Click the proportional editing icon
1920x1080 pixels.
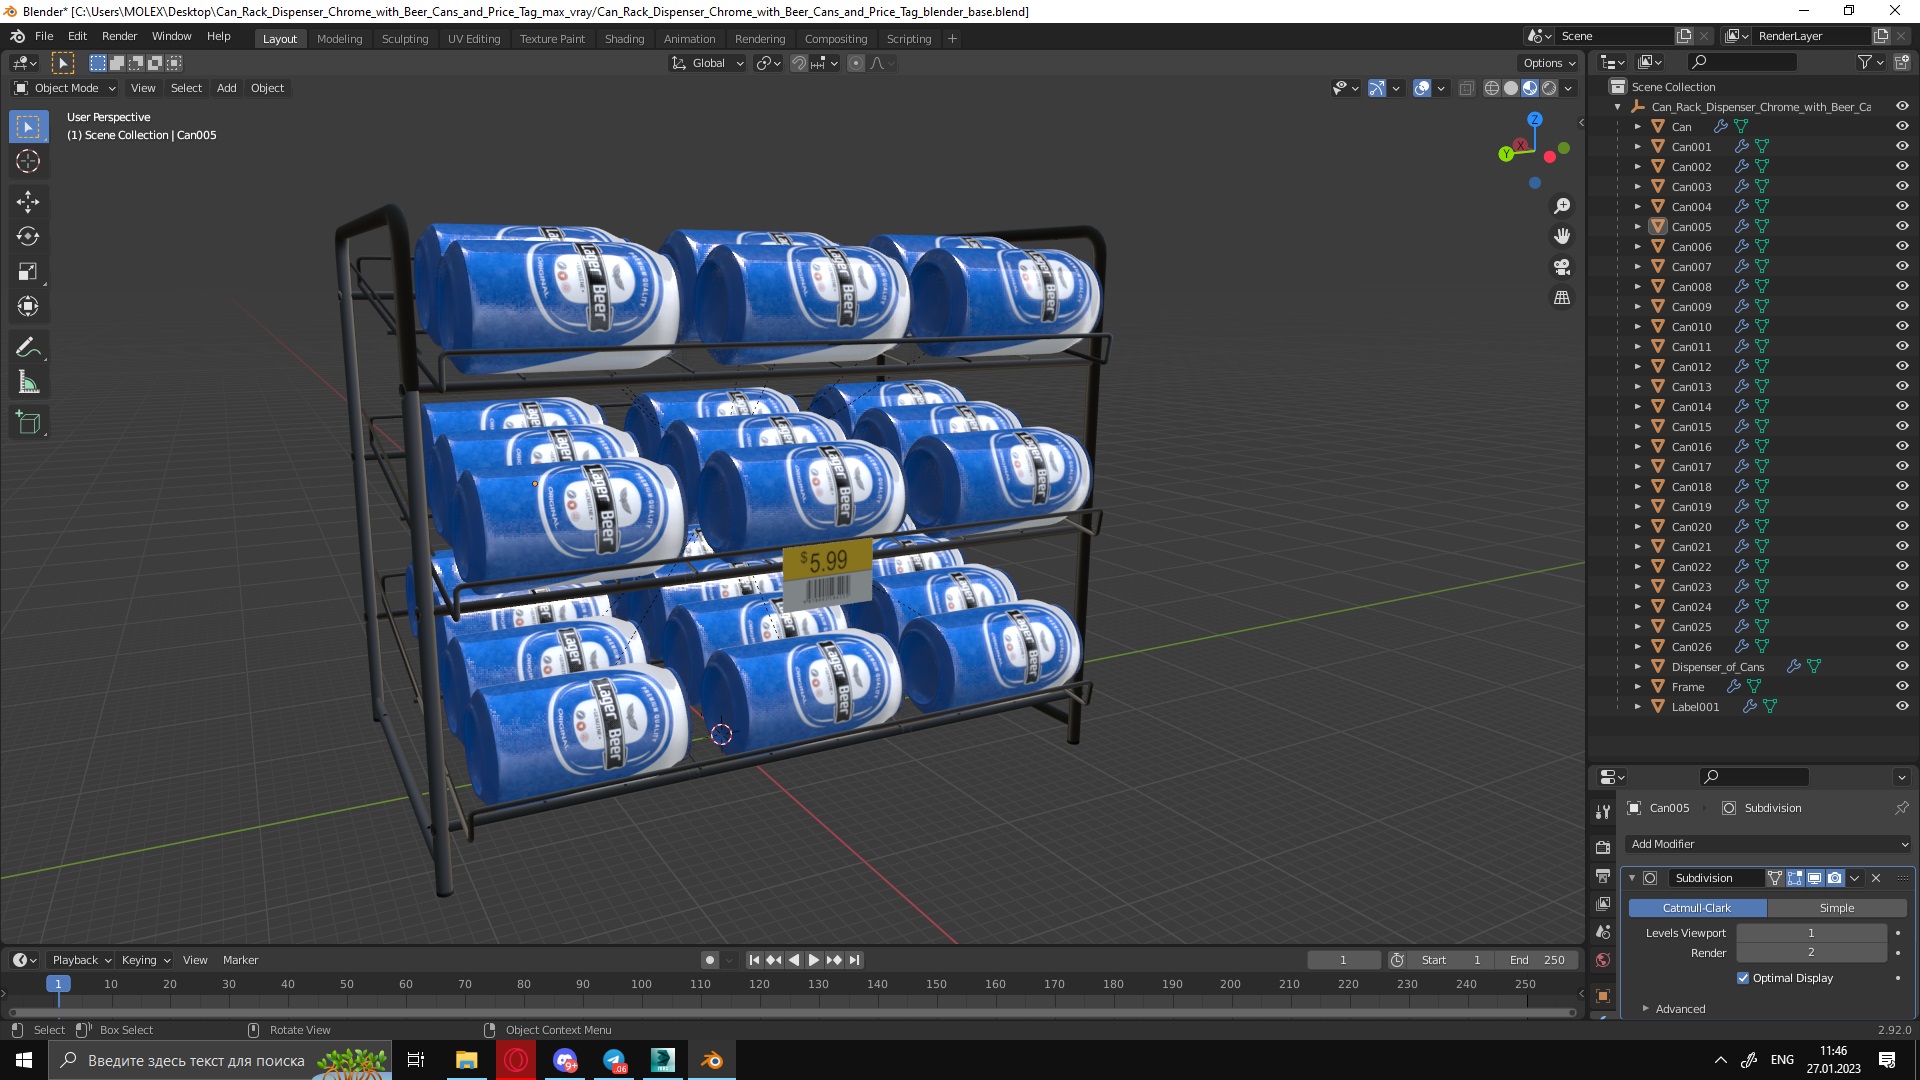(856, 63)
